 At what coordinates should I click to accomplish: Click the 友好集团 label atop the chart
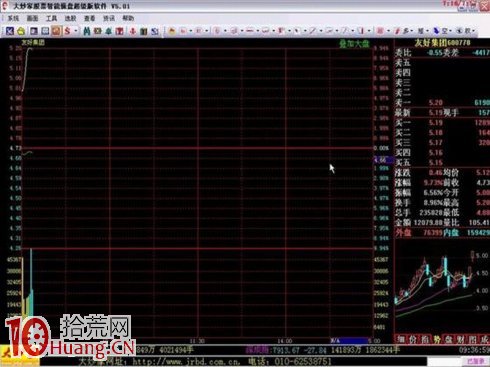pos(33,42)
